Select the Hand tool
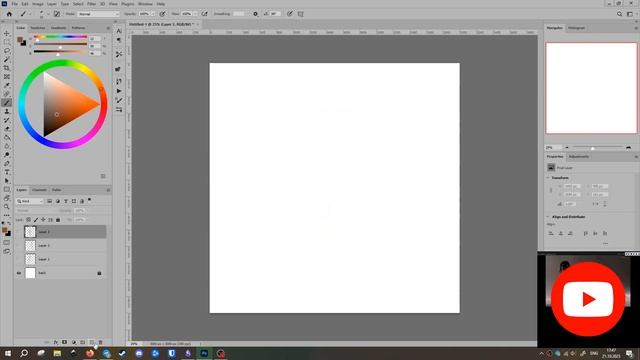 tap(7, 198)
